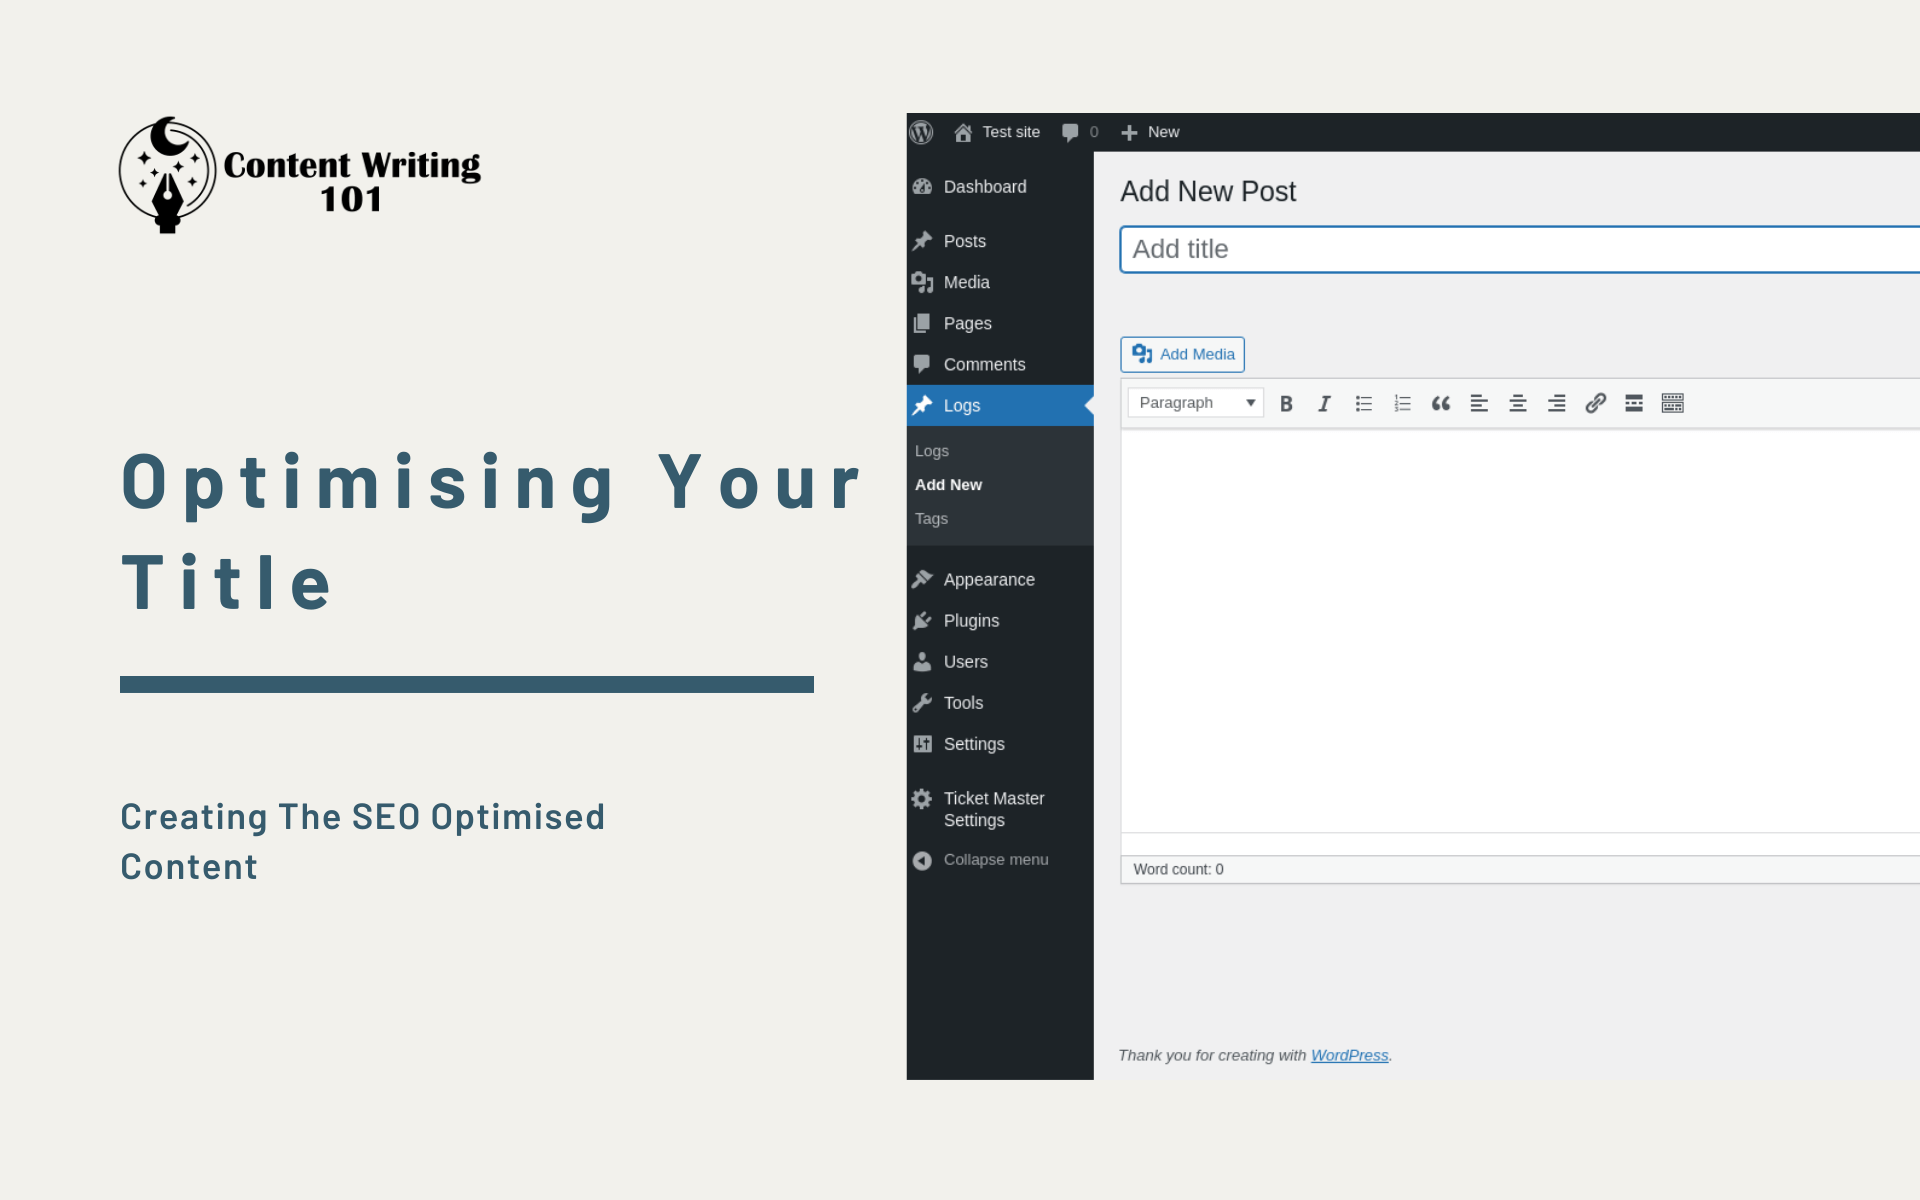Click the Add Media button icon
Image resolution: width=1920 pixels, height=1200 pixels.
(1140, 354)
